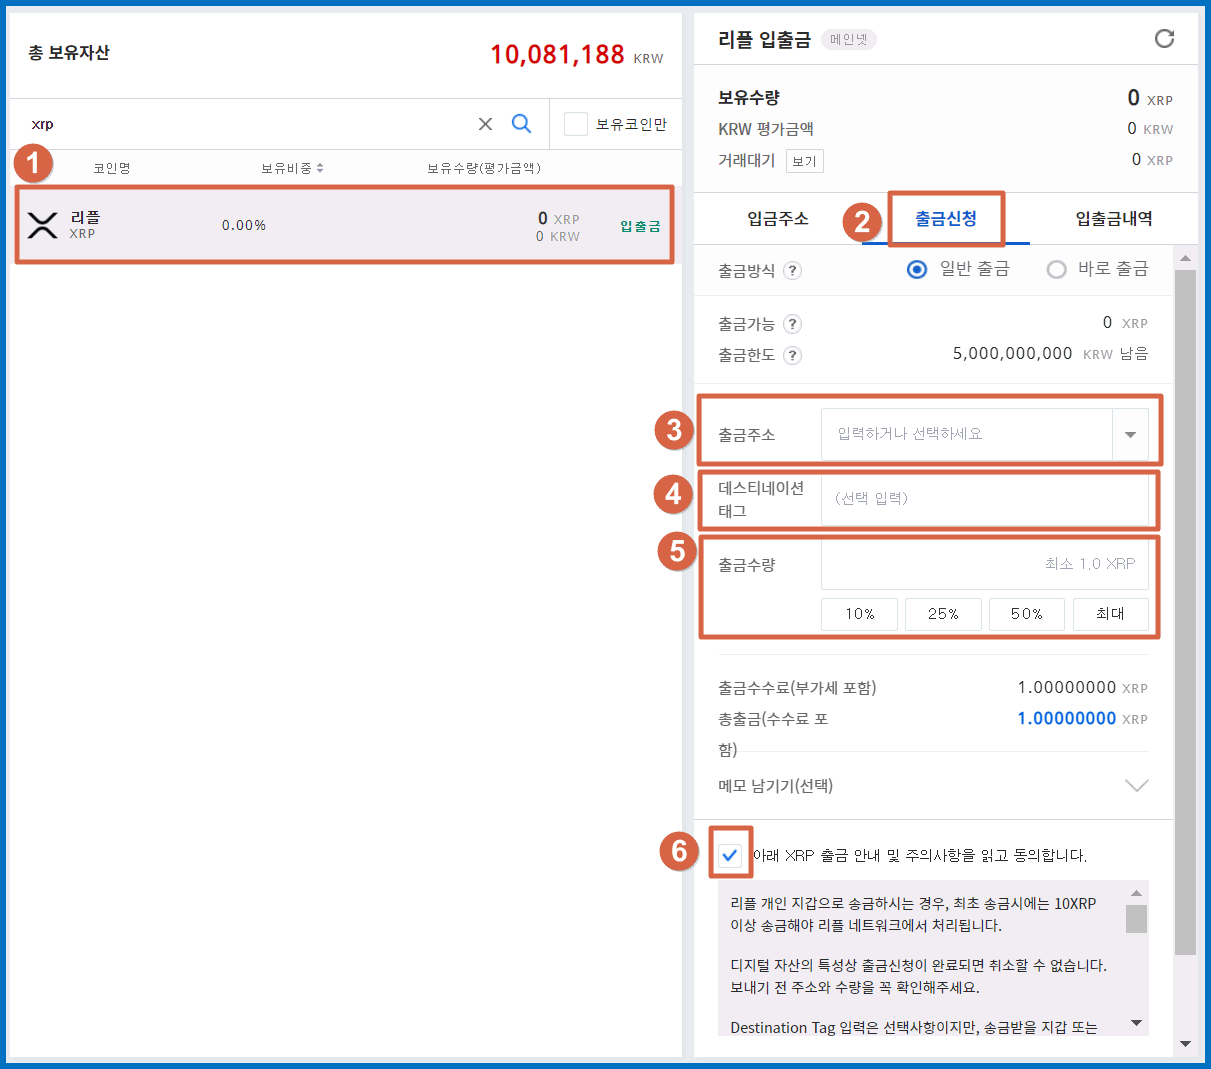The image size is (1211, 1069).
Task: Run the coin search with the magnifier icon
Action: pos(521,123)
